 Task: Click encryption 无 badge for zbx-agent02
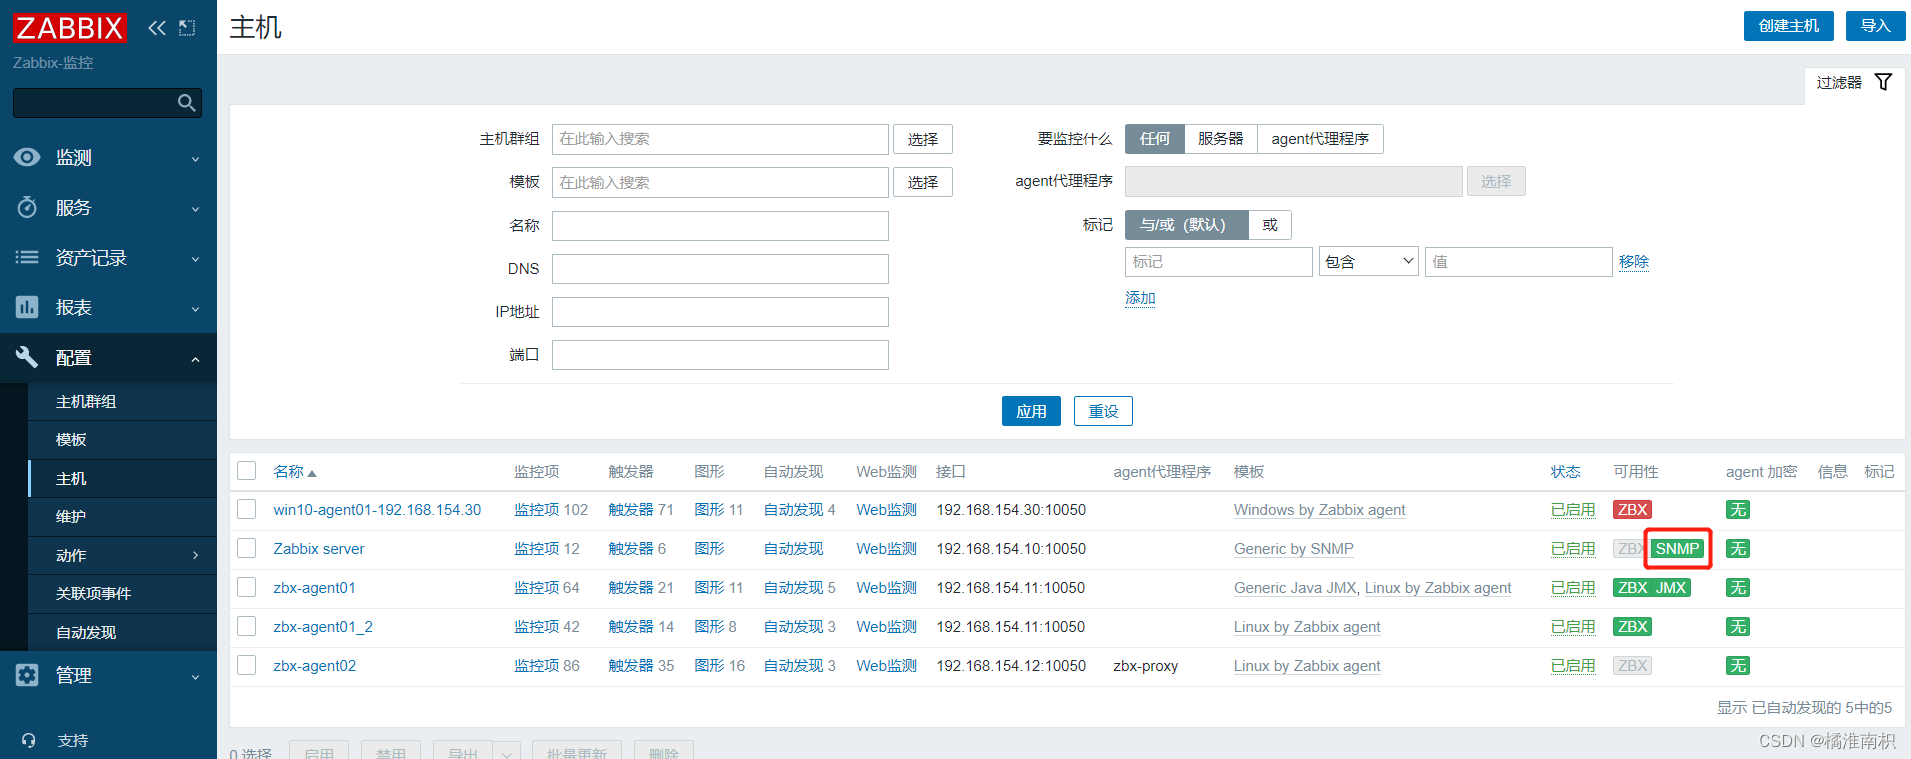click(1738, 666)
